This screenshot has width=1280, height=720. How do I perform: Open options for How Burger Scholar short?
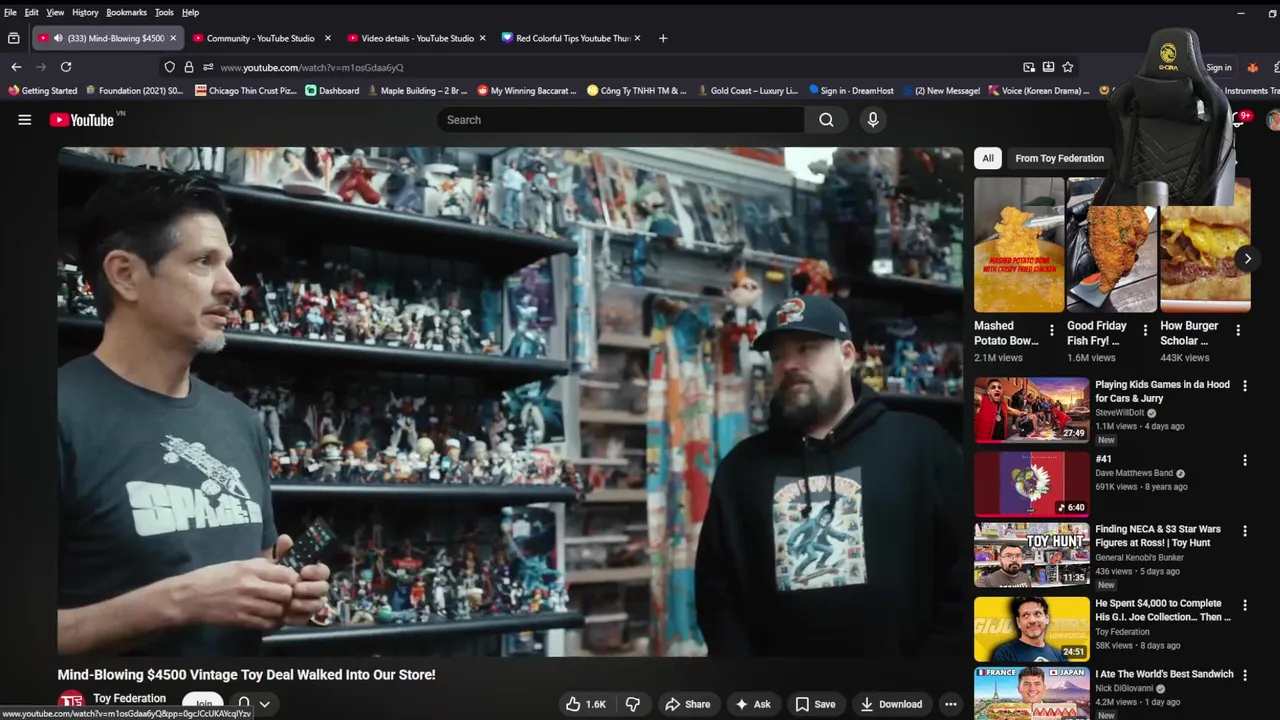1238,331
